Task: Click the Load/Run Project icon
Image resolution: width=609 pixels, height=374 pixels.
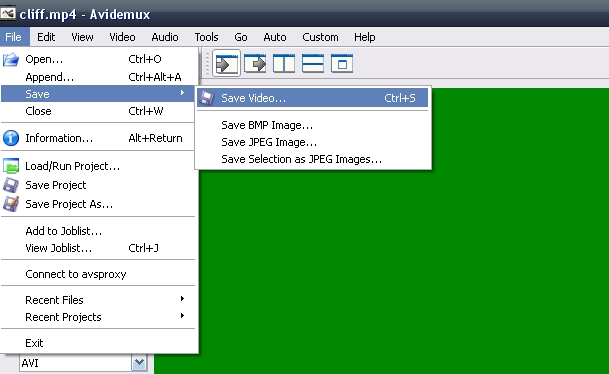Action: [x=11, y=166]
